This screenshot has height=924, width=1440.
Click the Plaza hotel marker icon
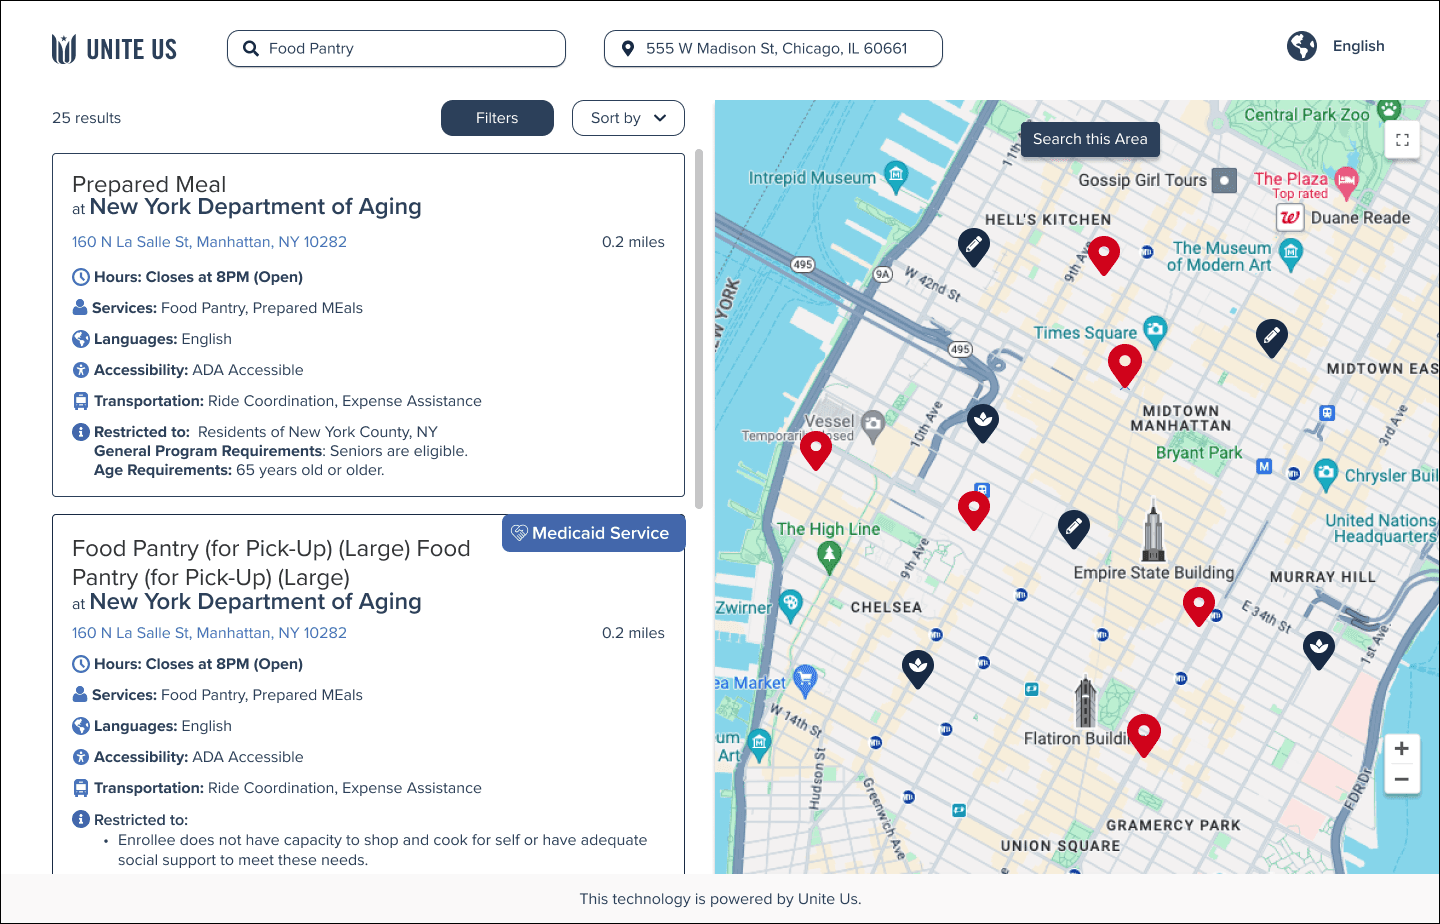(x=1346, y=182)
